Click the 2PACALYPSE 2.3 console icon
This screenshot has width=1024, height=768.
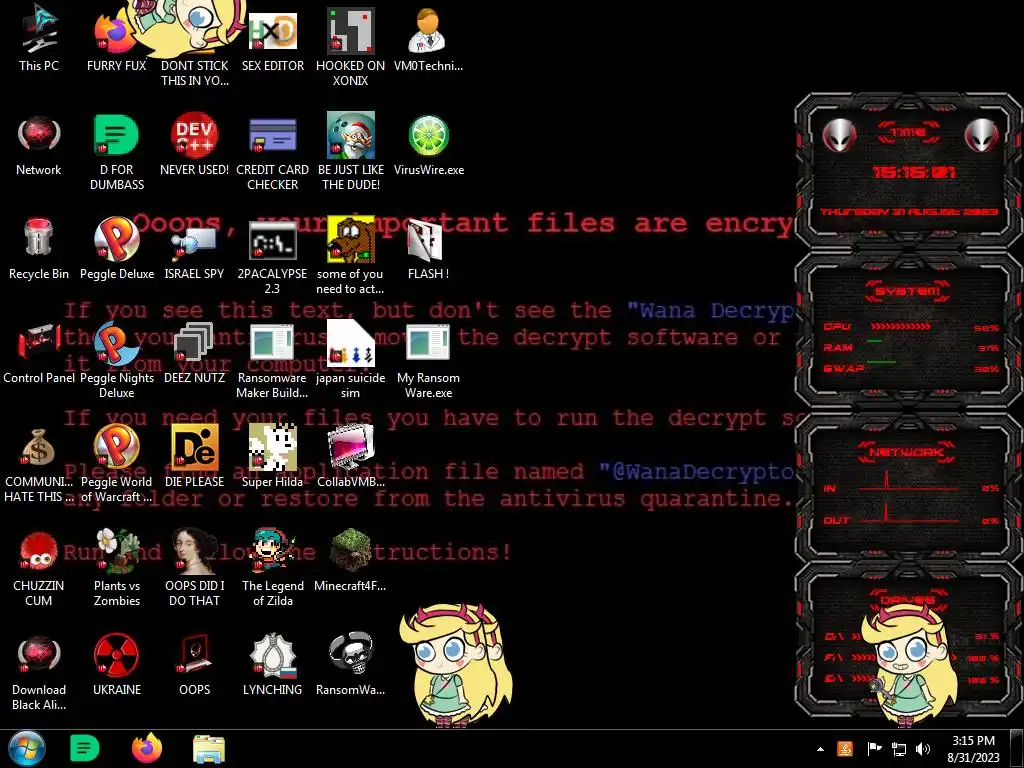click(x=272, y=256)
